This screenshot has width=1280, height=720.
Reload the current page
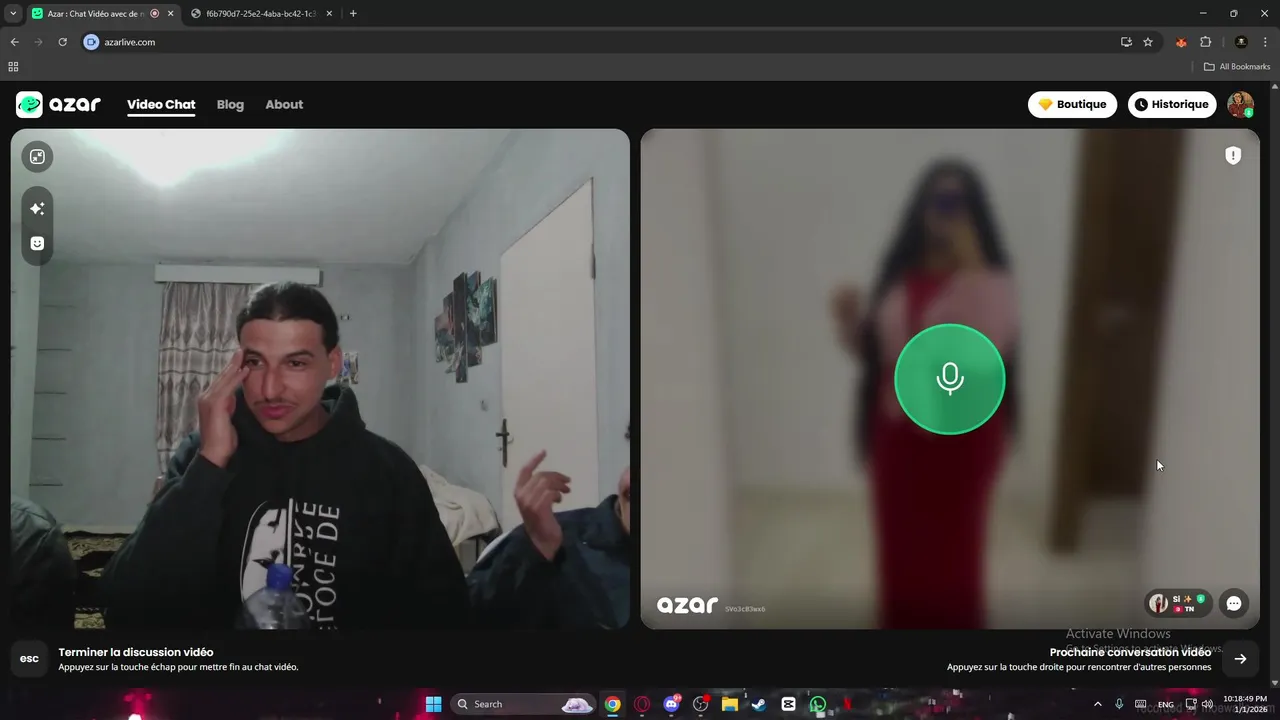[x=62, y=42]
